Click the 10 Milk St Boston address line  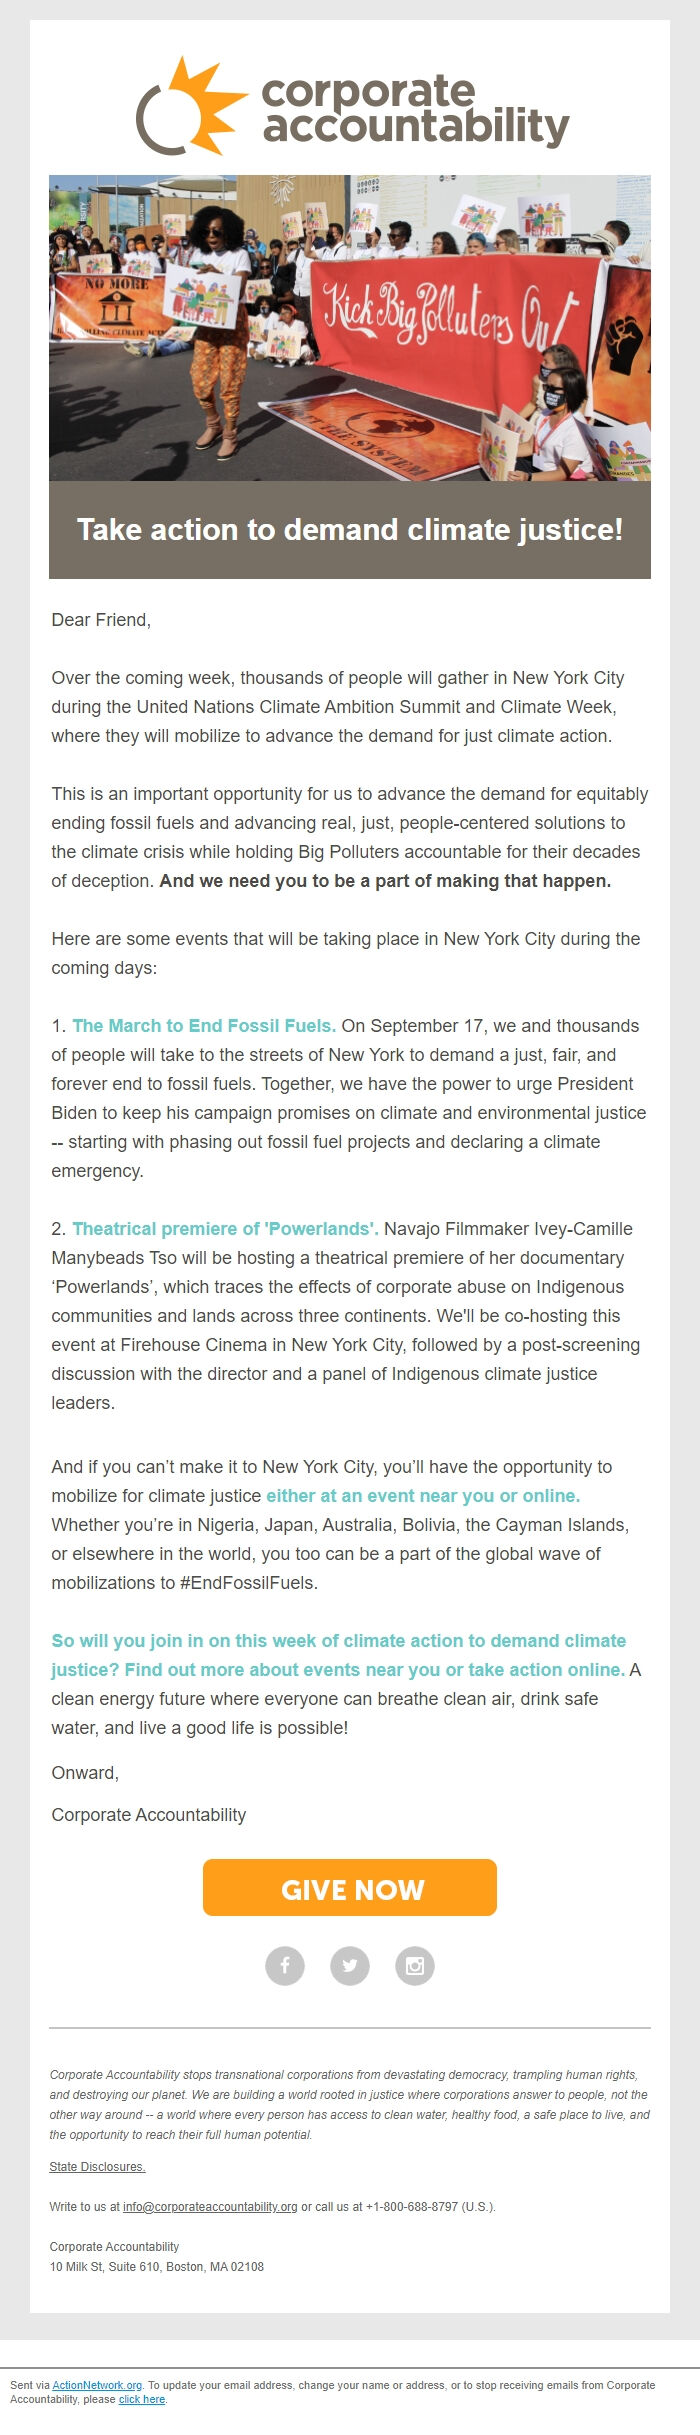pos(157,2267)
